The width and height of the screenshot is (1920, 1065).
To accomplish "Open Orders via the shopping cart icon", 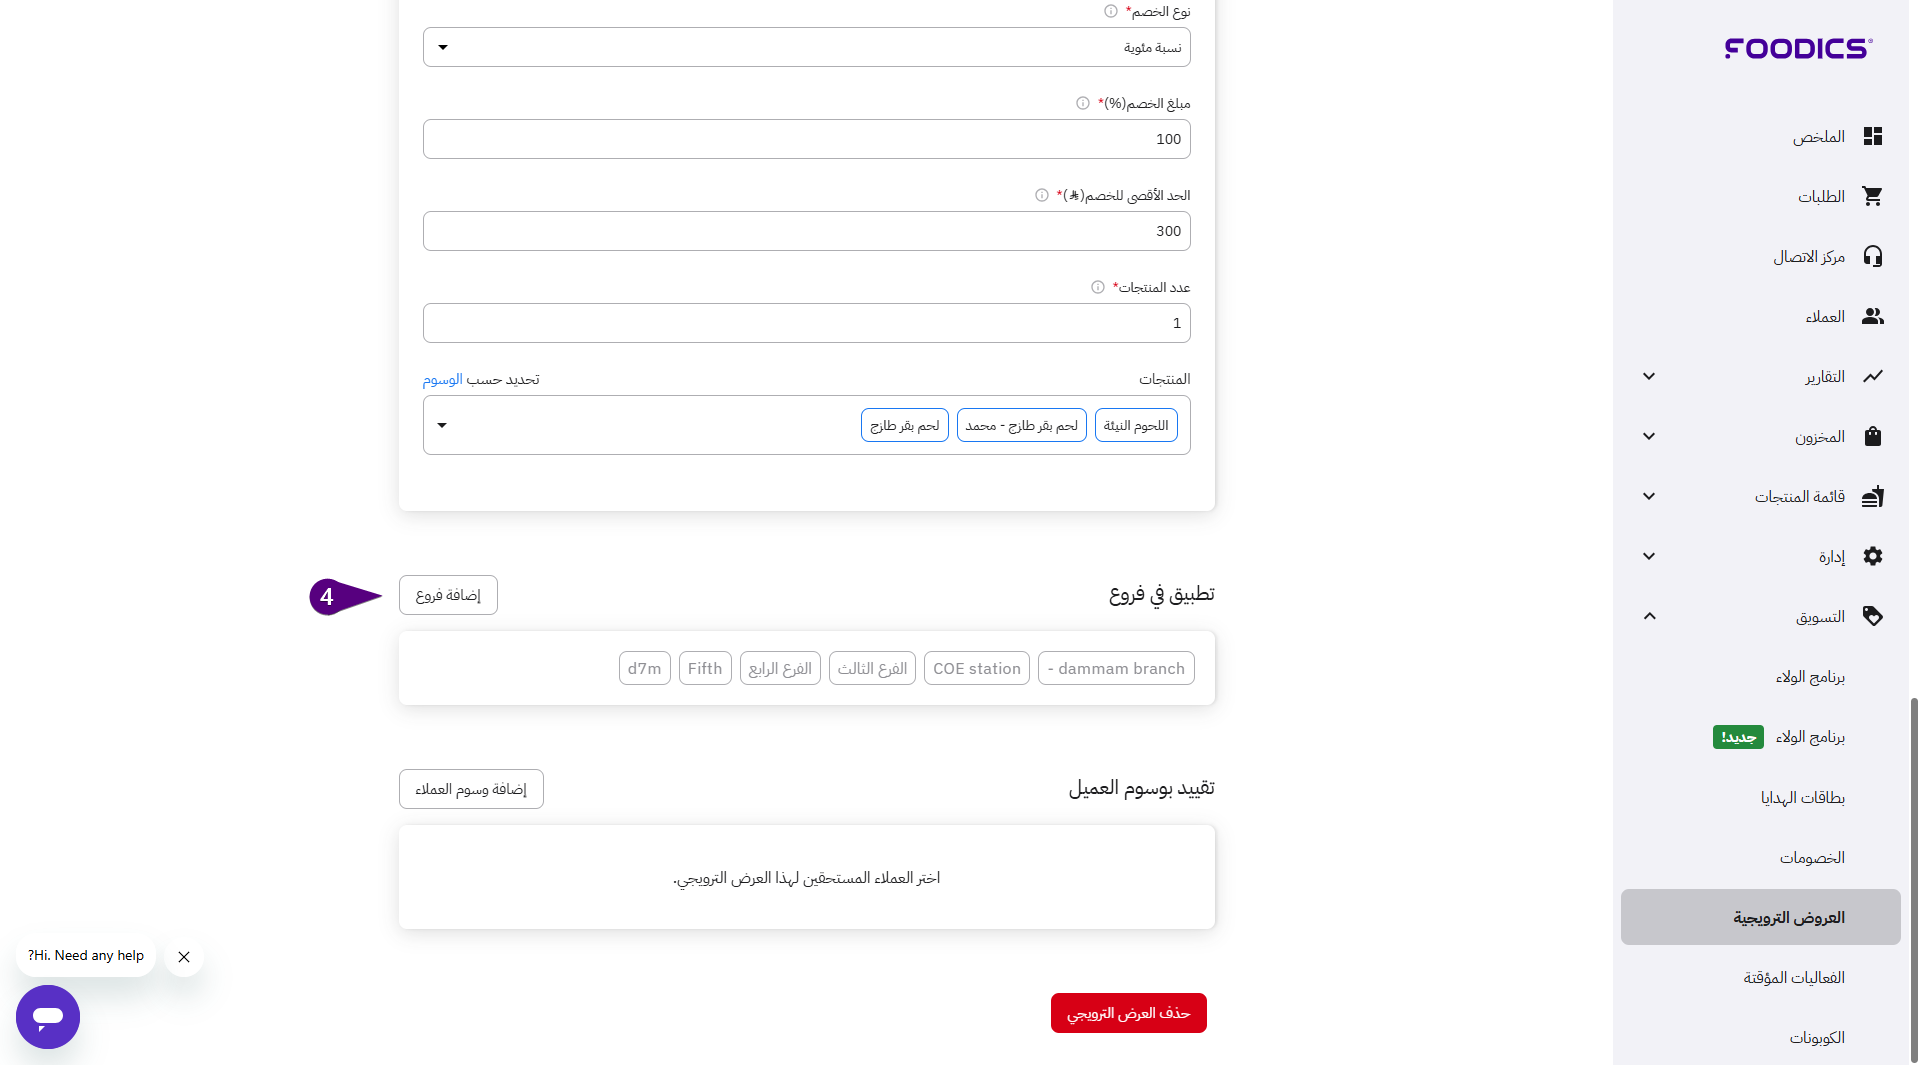I will click(x=1872, y=196).
